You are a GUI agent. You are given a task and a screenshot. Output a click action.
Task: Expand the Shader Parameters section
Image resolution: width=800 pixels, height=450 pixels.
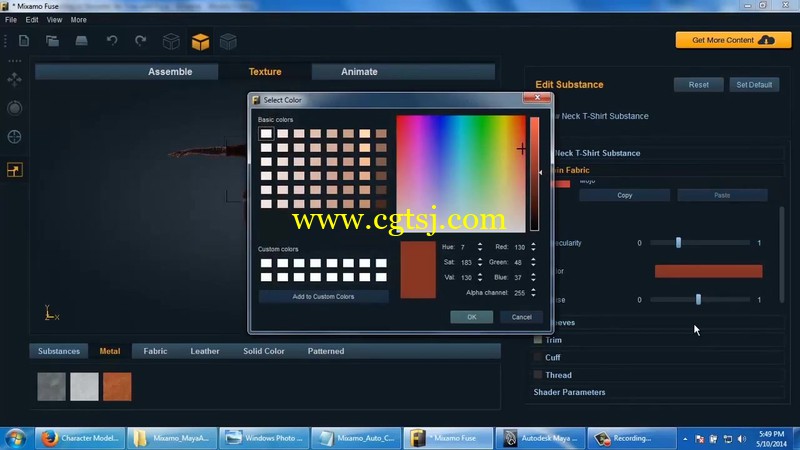tap(569, 392)
